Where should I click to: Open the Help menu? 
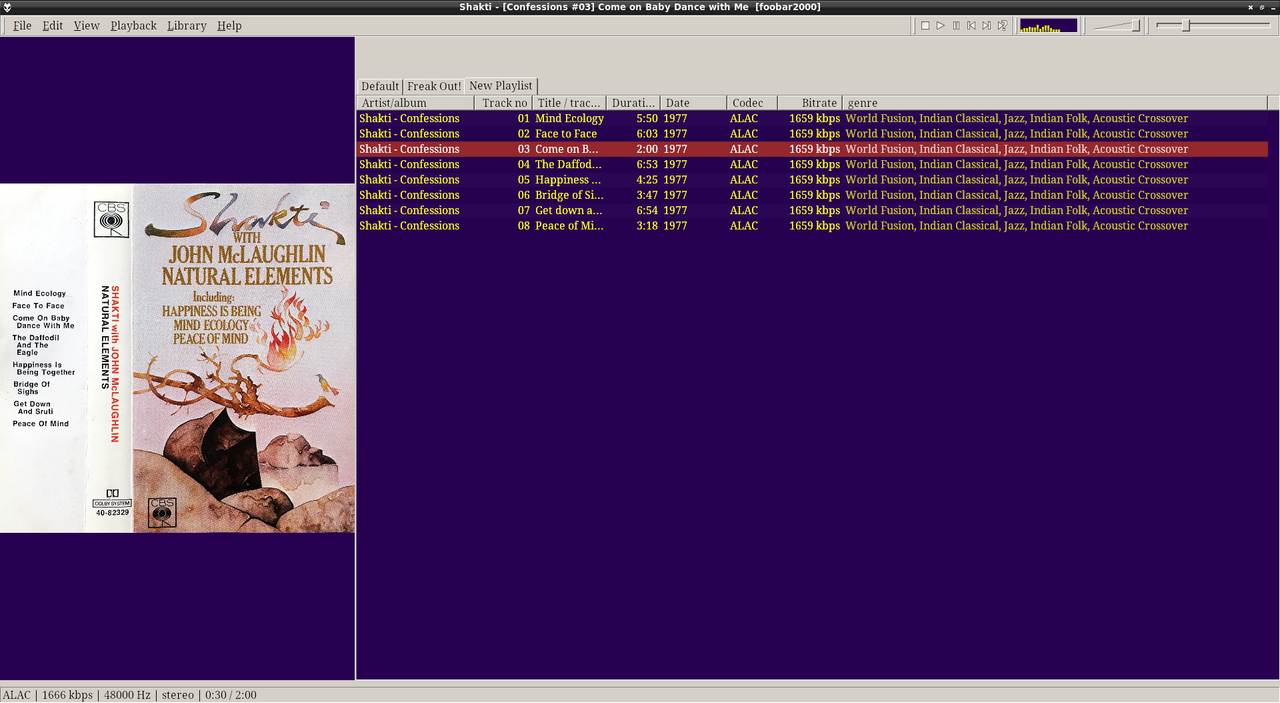229,26
